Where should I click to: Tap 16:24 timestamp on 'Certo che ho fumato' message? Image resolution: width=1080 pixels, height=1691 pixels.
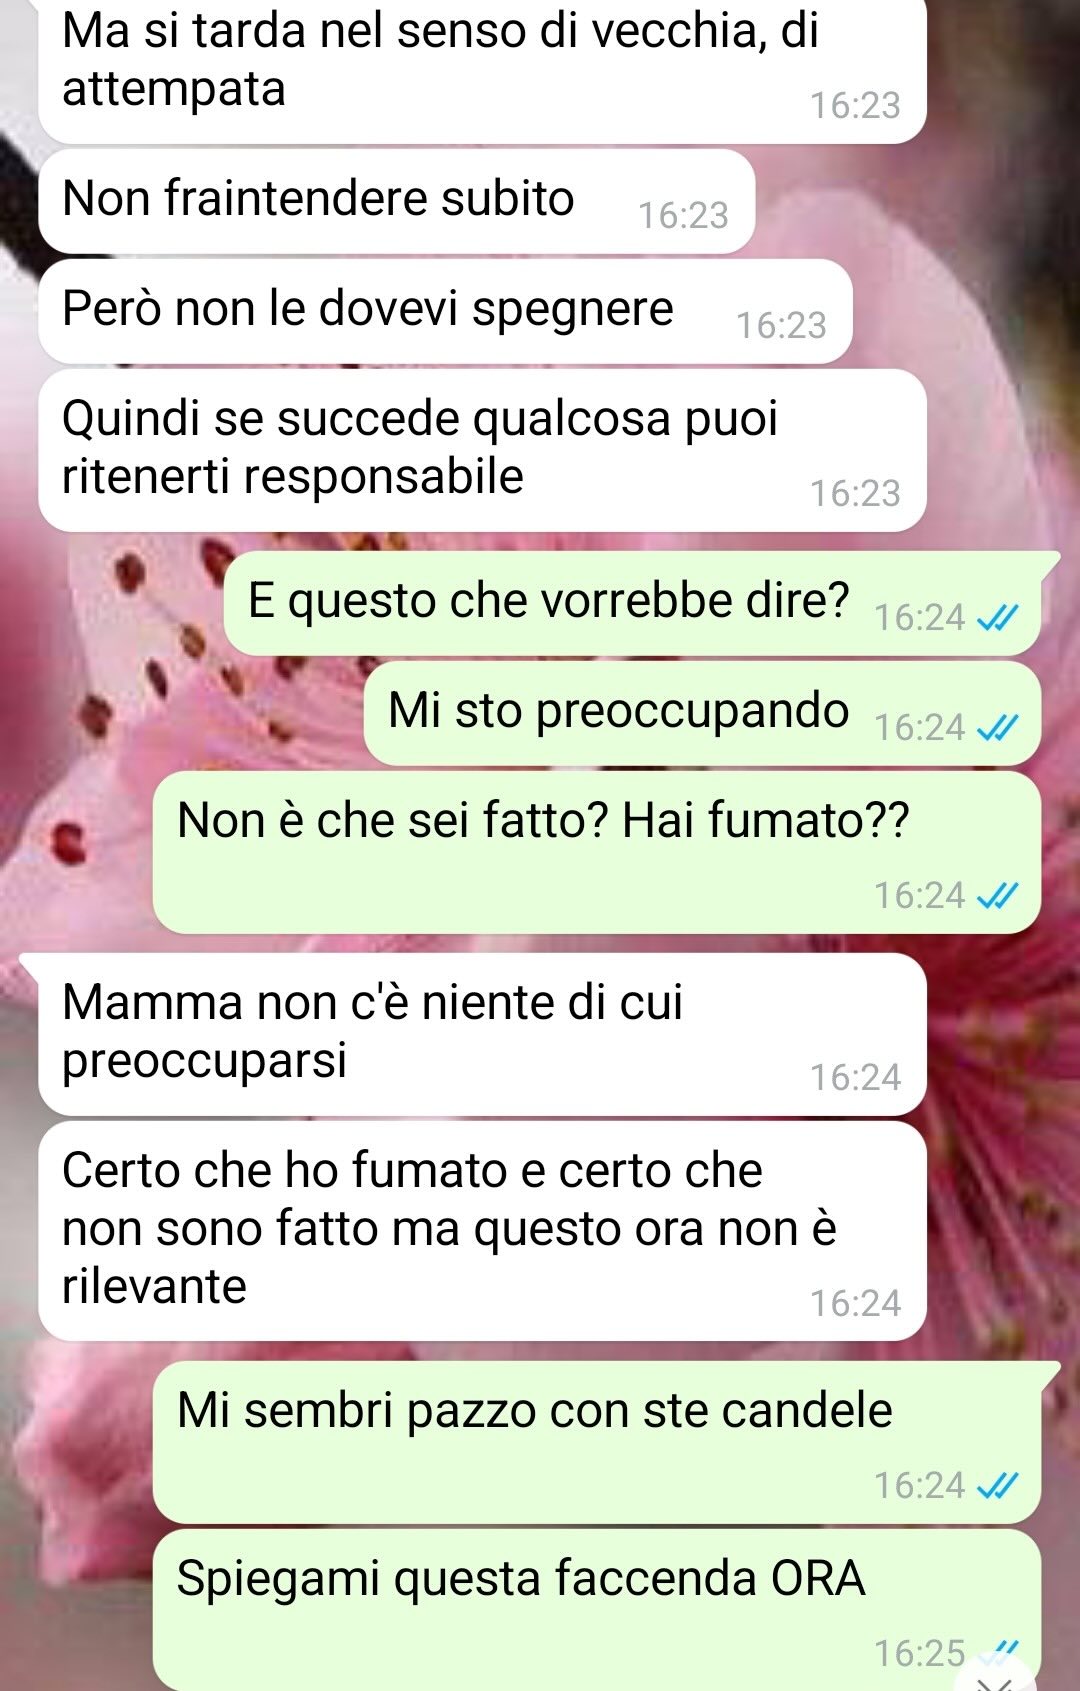[x=856, y=1304]
